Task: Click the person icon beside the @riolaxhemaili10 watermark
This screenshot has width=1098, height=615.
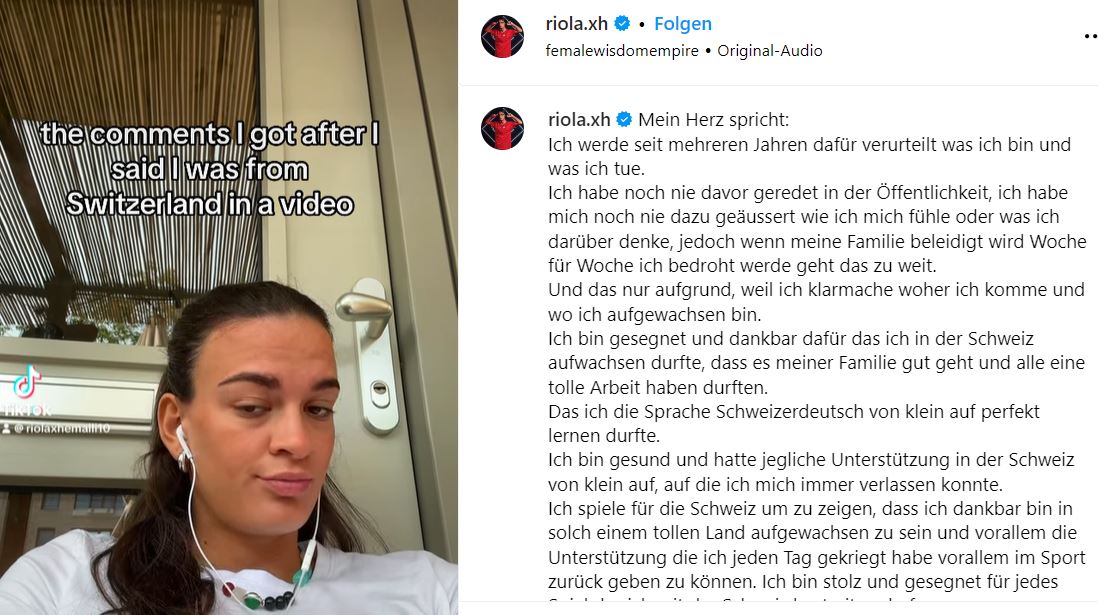Action: [x=6, y=428]
